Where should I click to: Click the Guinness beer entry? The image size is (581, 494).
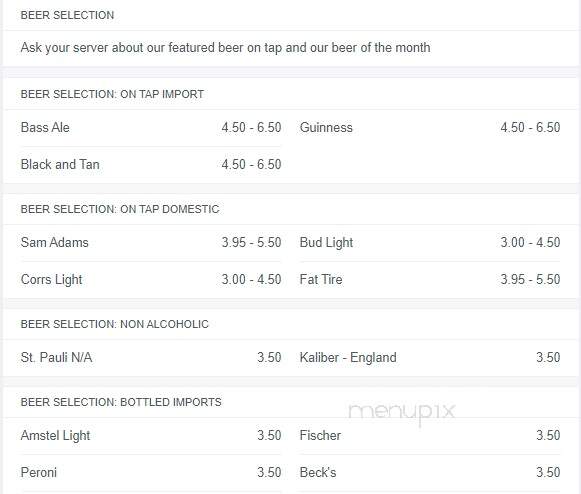[430, 127]
